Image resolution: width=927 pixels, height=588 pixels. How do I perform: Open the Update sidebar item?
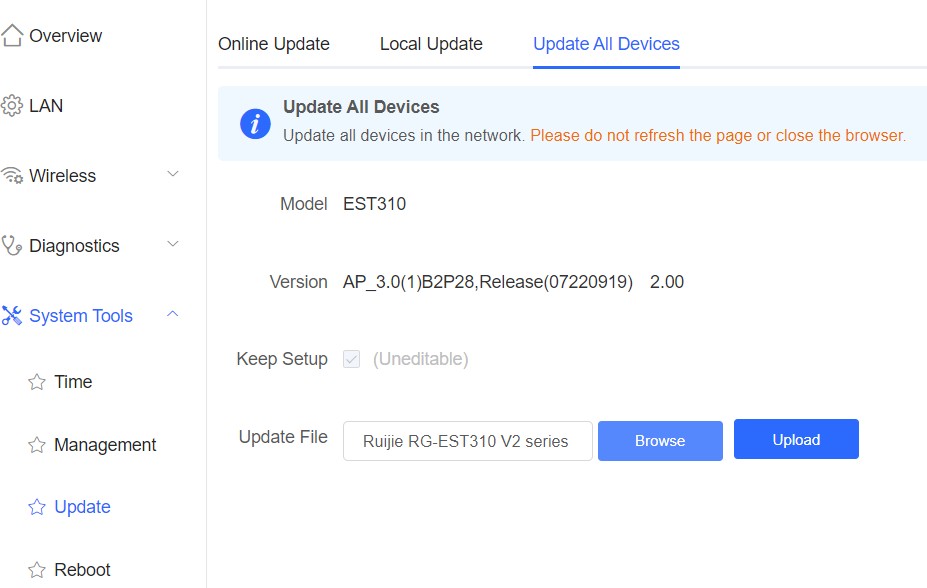(x=82, y=507)
